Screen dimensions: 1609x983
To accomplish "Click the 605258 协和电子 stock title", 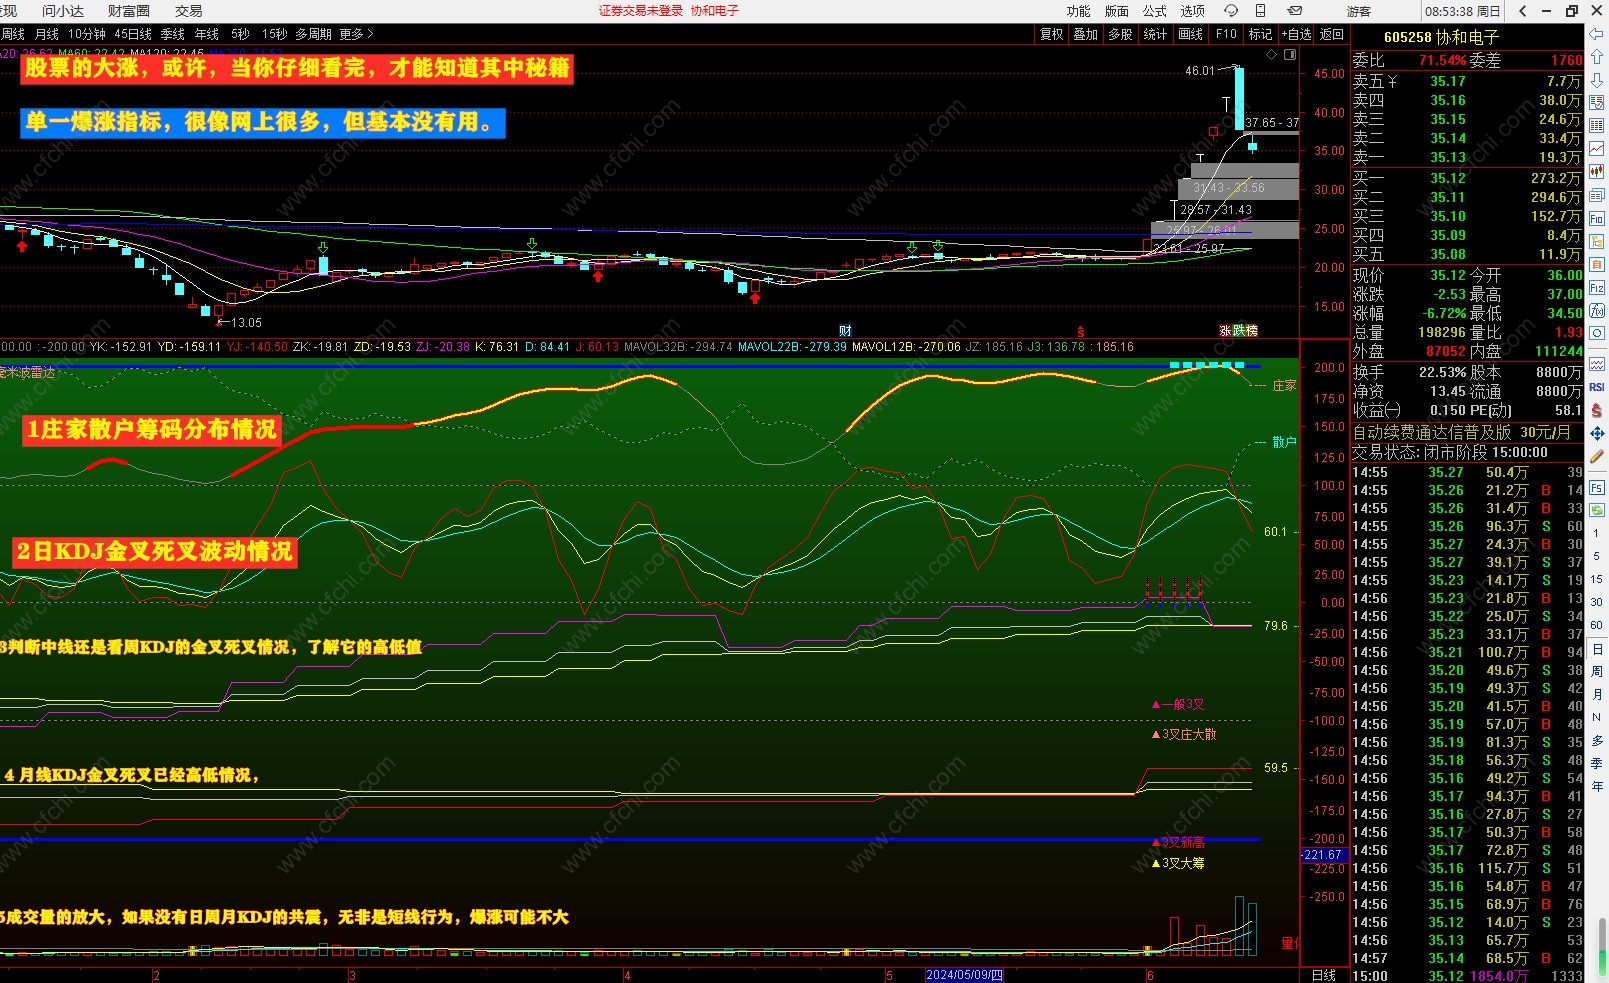I will 1441,37.
